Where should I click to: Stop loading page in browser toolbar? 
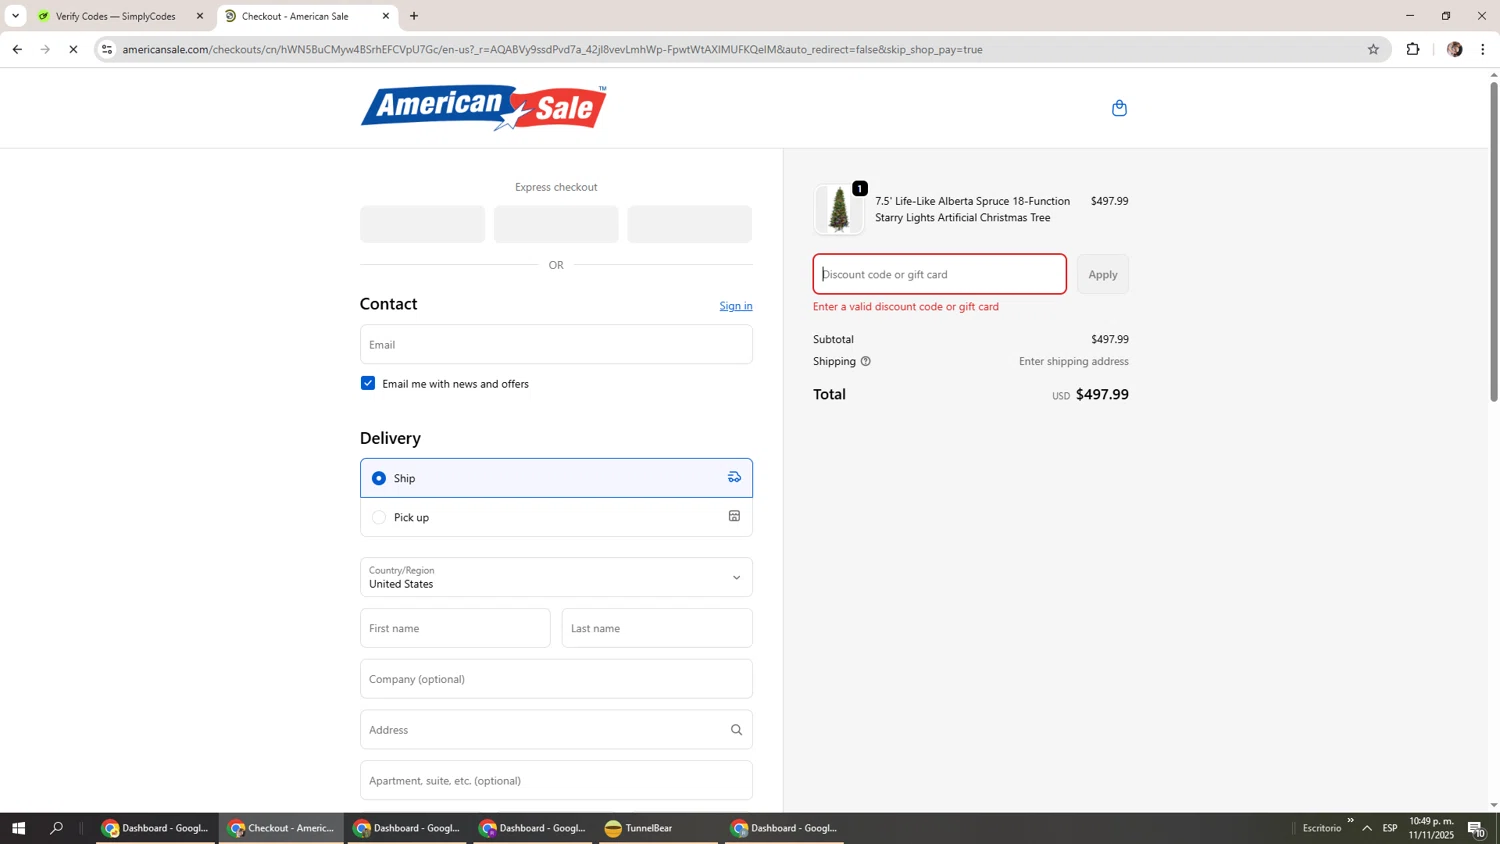click(x=73, y=49)
